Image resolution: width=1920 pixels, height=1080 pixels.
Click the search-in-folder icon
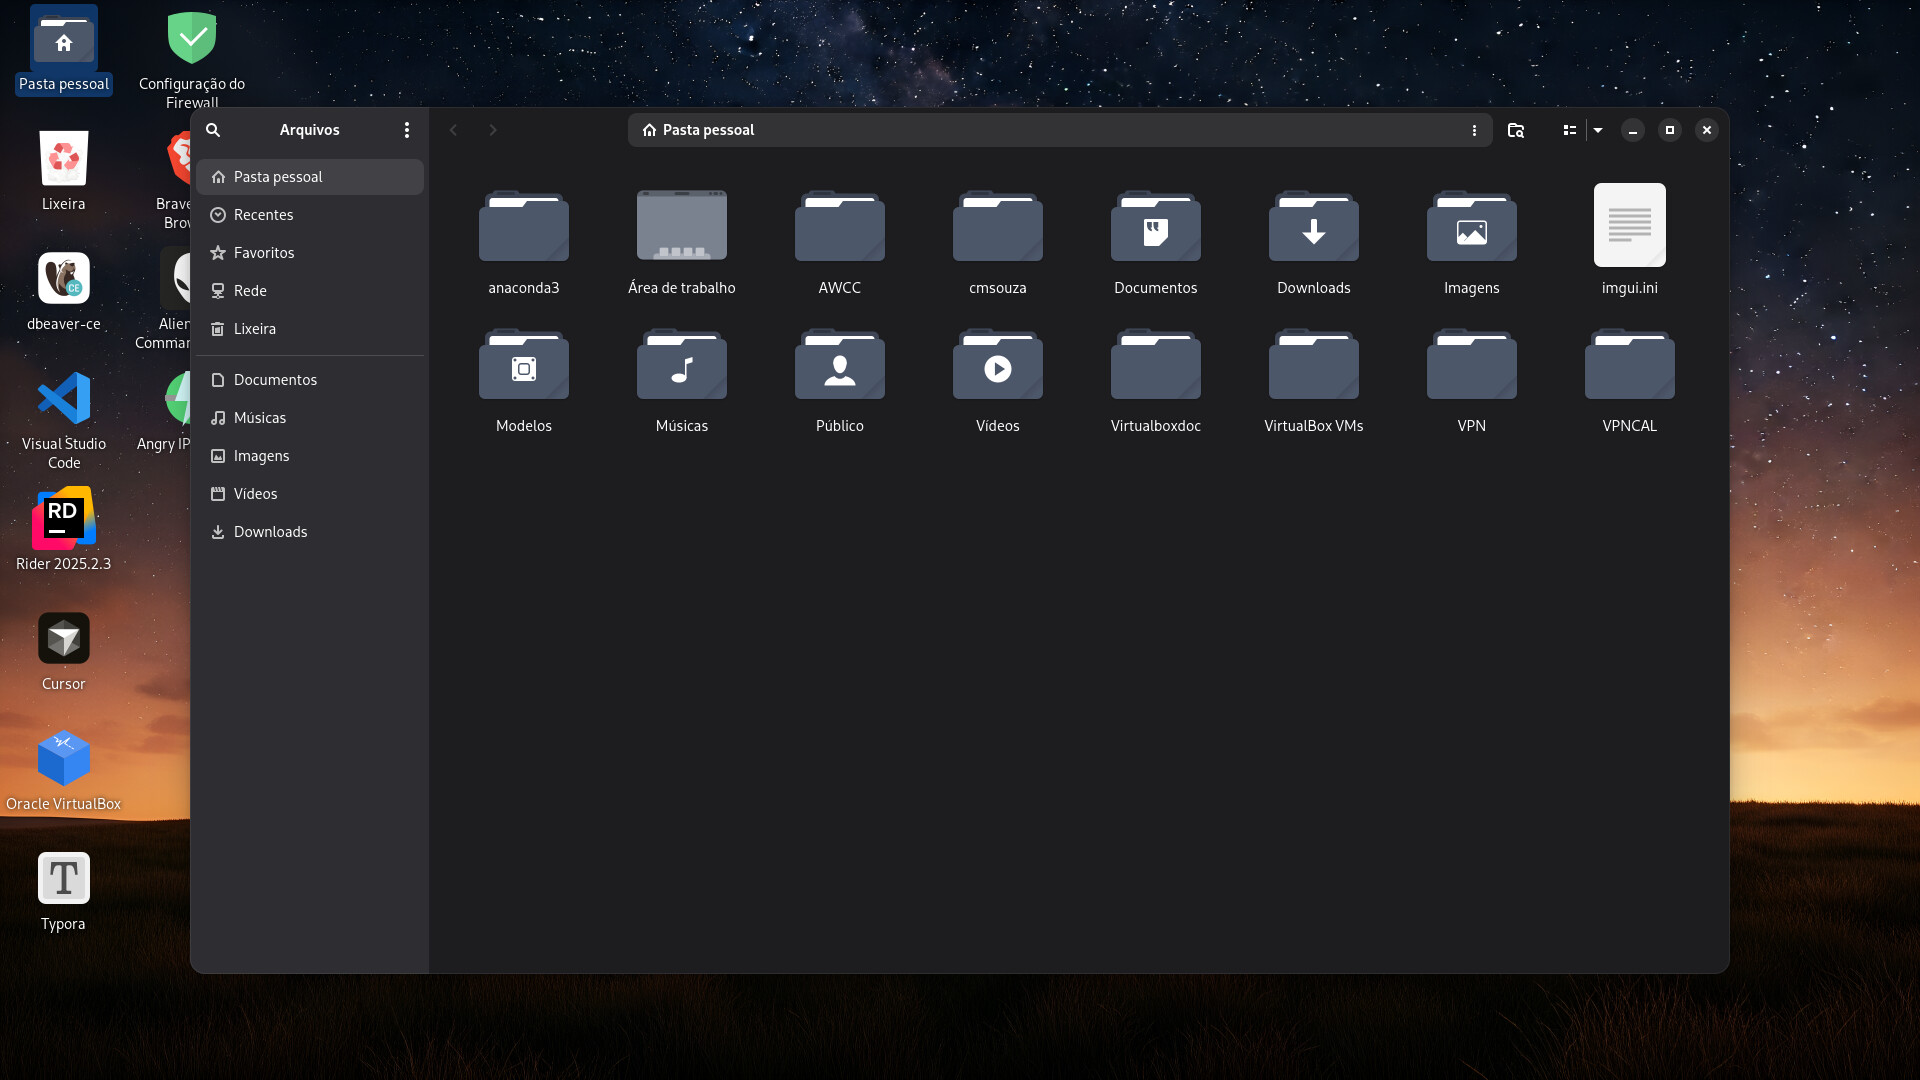coord(1516,130)
